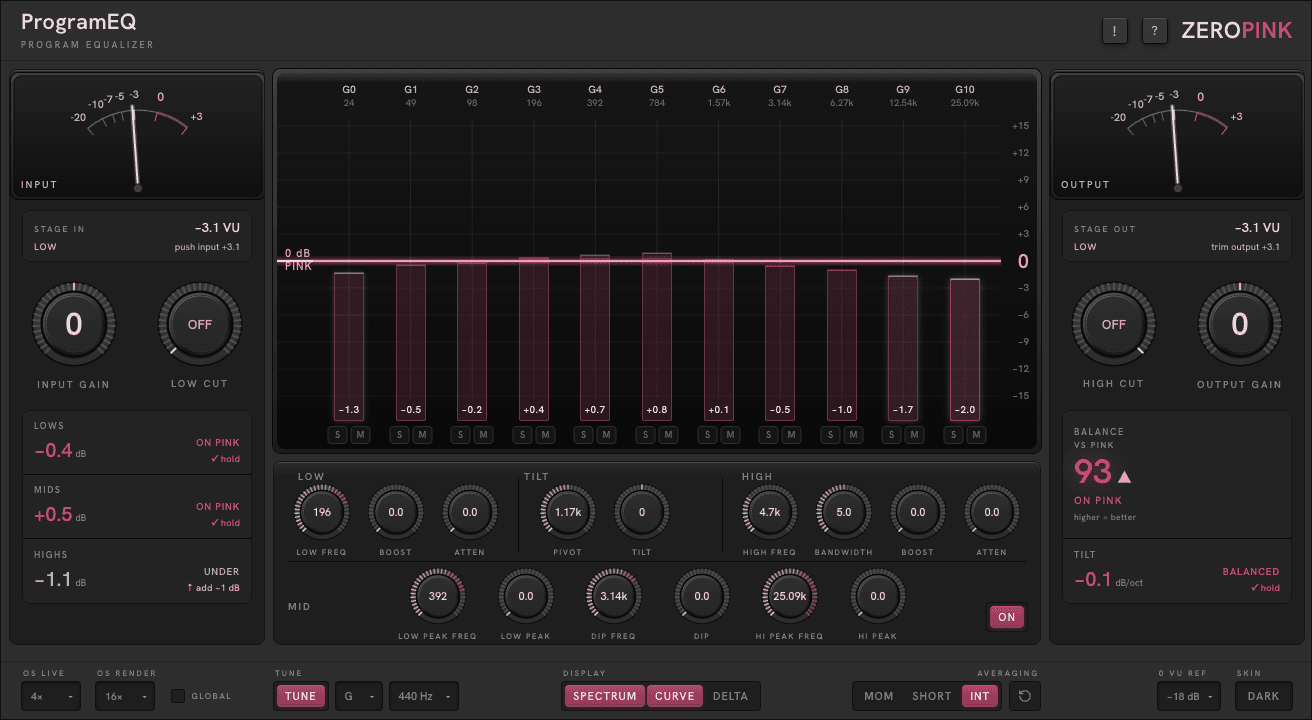Click the HI PEAK FREQ knob at 25.09k
Viewport: 1312px width, 720px height.
click(x=790, y=596)
